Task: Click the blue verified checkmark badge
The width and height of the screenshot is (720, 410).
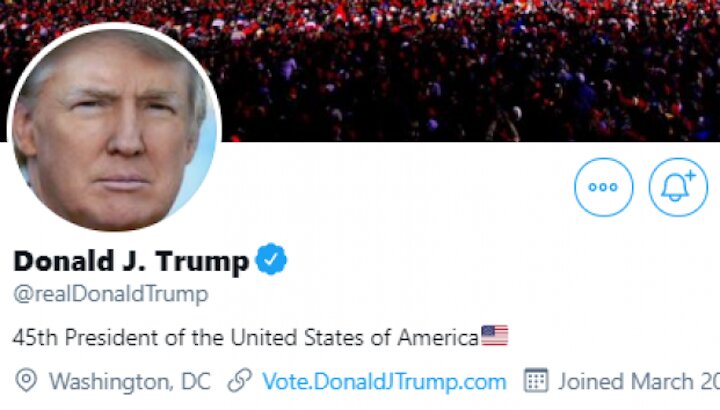Action: pyautogui.click(x=271, y=259)
